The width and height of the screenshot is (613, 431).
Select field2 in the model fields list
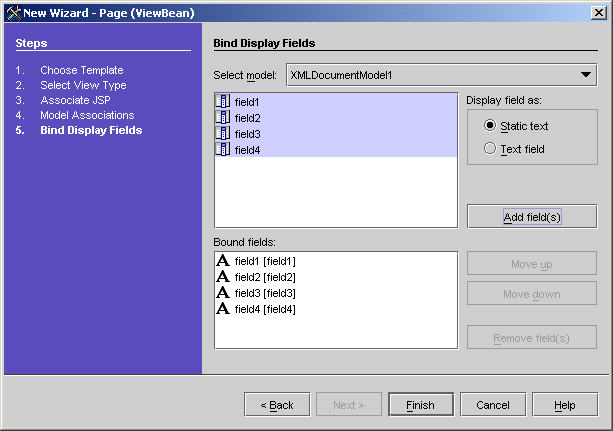pyautogui.click(x=336, y=118)
